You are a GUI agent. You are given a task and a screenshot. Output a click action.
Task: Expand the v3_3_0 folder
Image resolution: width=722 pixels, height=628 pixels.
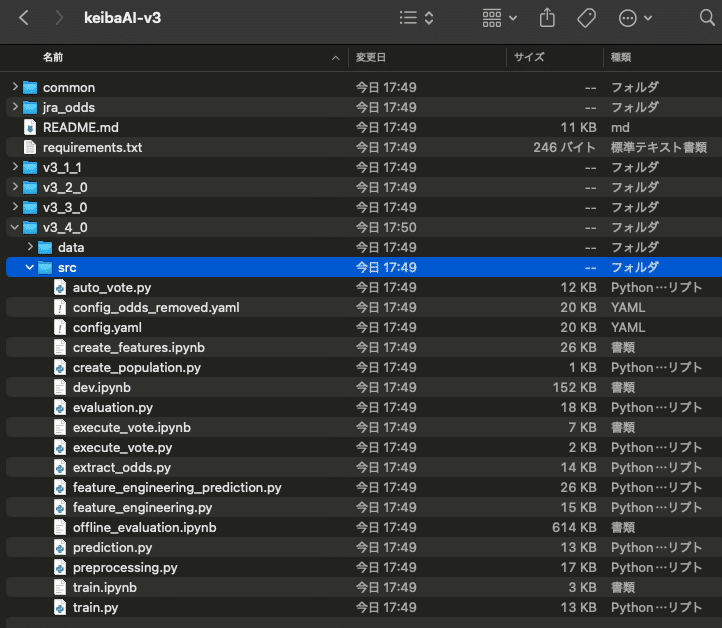15,207
